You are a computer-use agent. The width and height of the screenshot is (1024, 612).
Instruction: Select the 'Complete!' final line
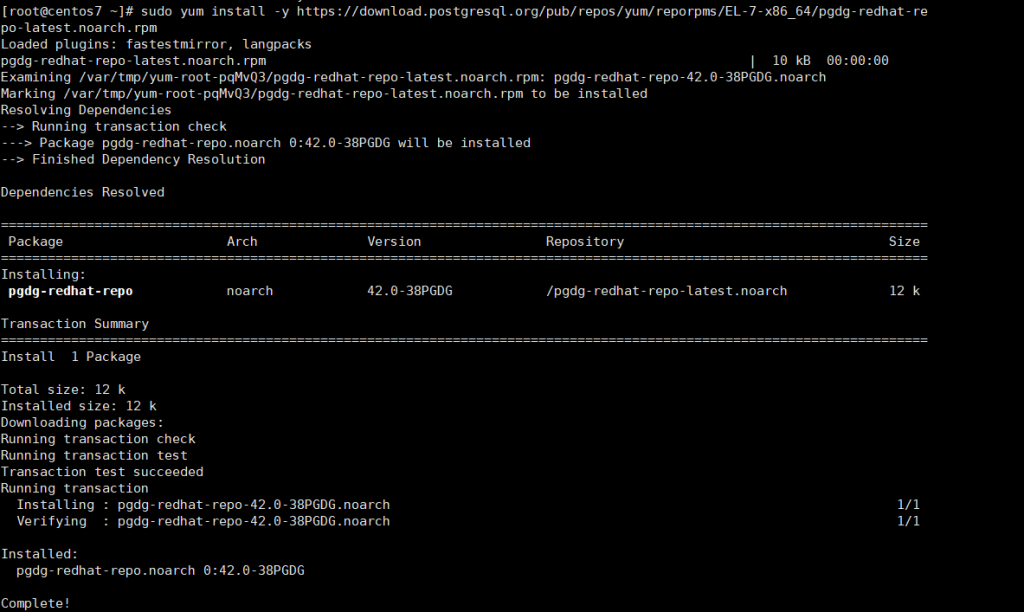tap(35, 604)
